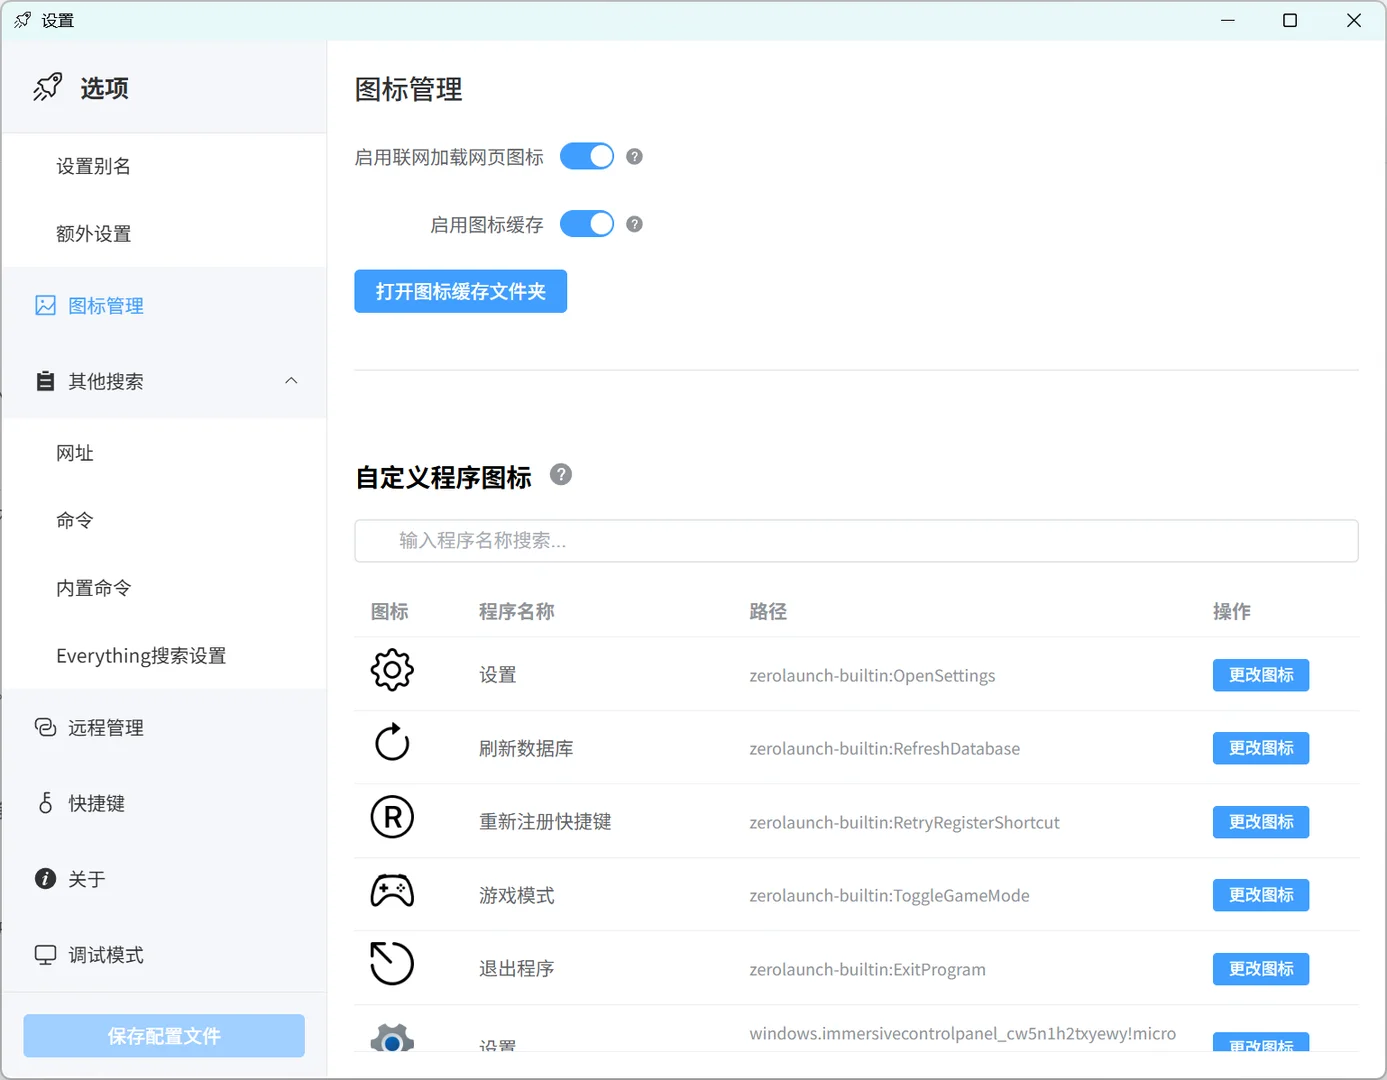1387x1080 pixels.
Task: Click the refresh icon for 刷新数据库
Action: point(391,744)
